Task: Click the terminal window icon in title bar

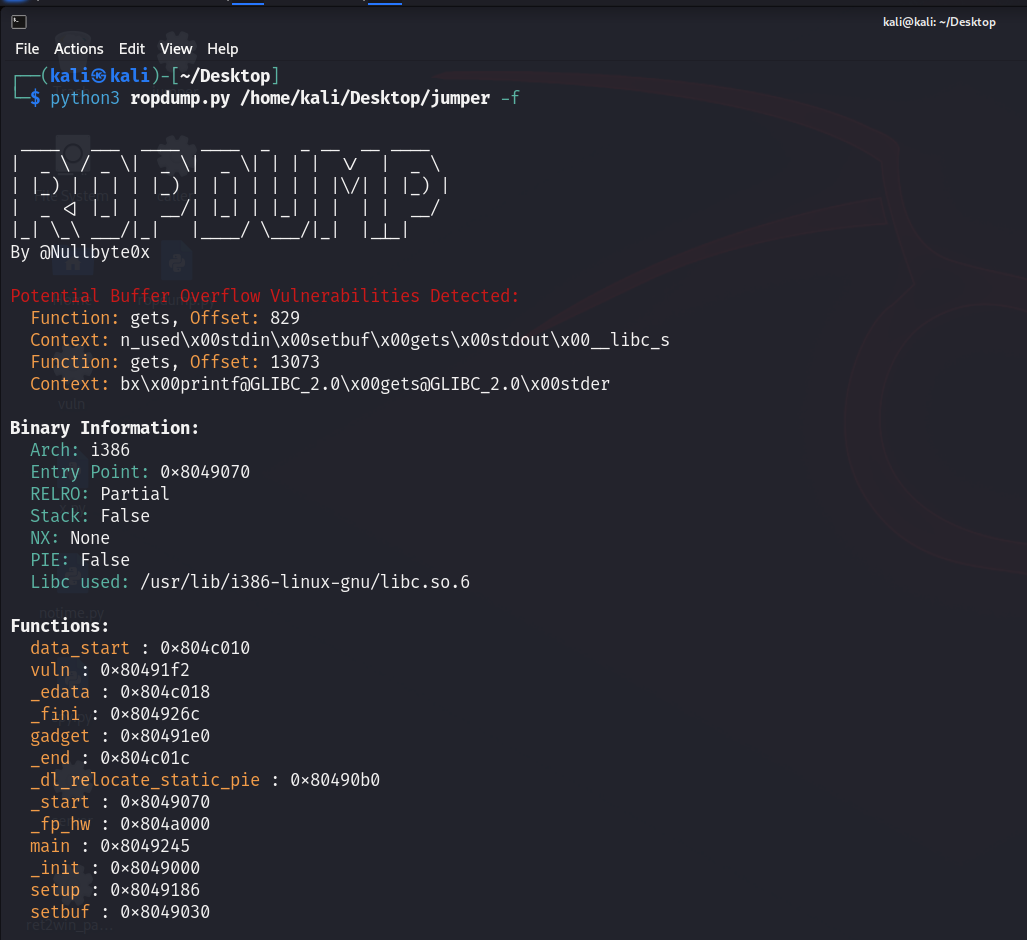Action: coord(19,22)
